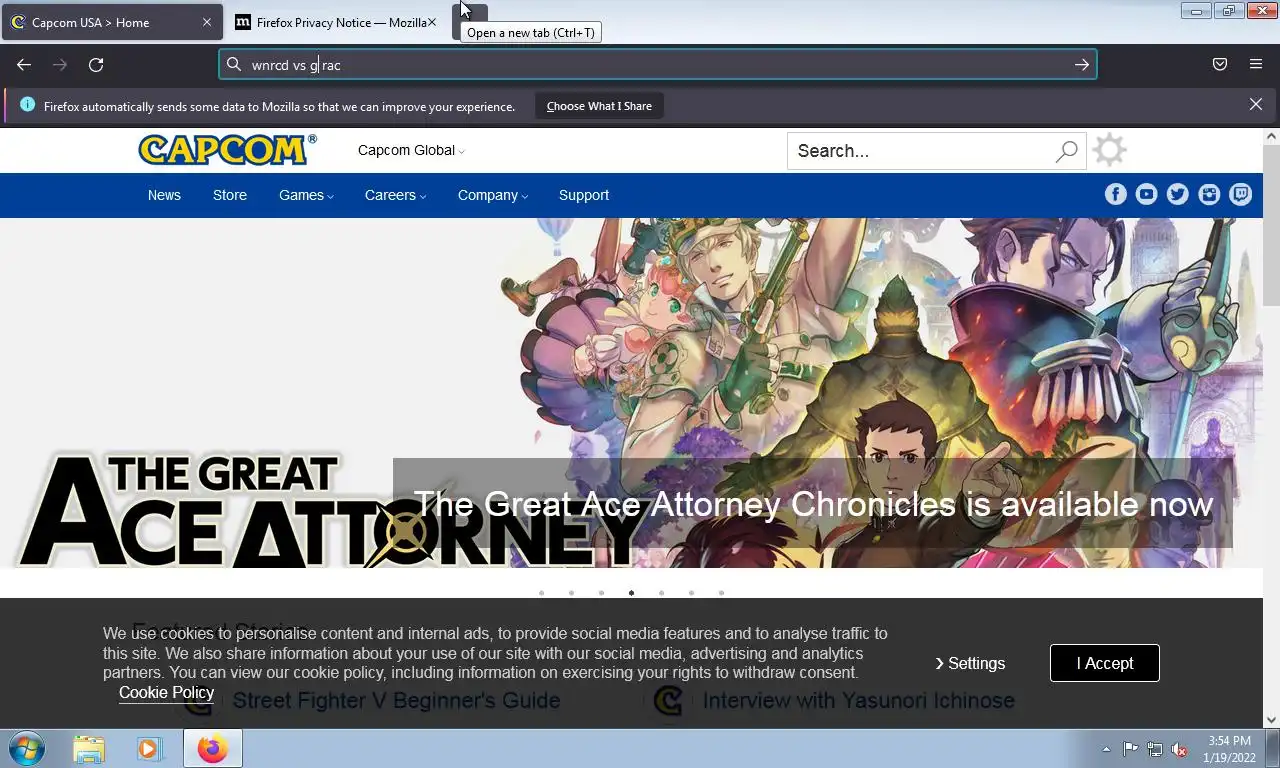Open the Pocket save icon in toolbar
Viewport: 1280px width, 768px height.
1220,65
